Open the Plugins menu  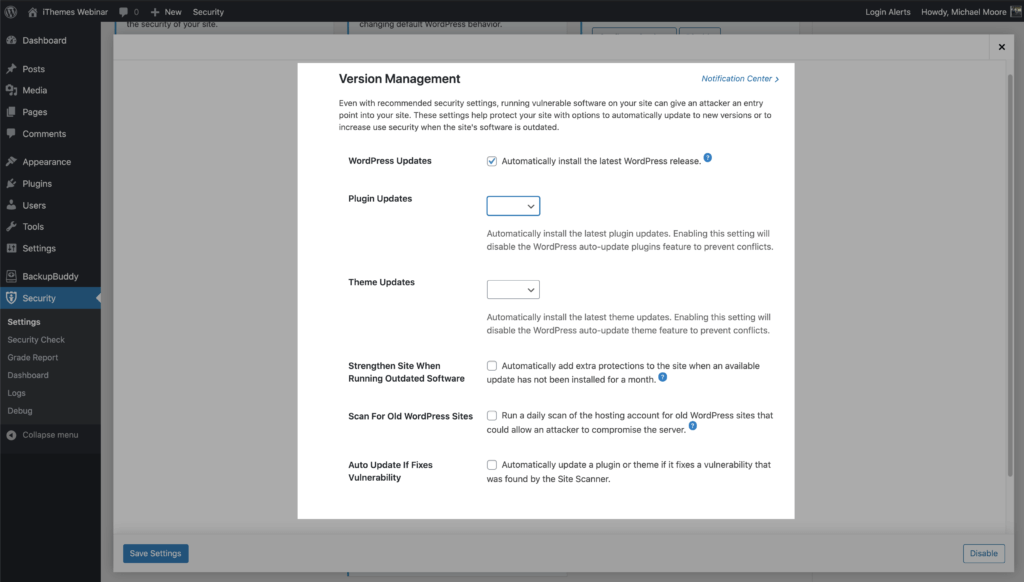37,184
